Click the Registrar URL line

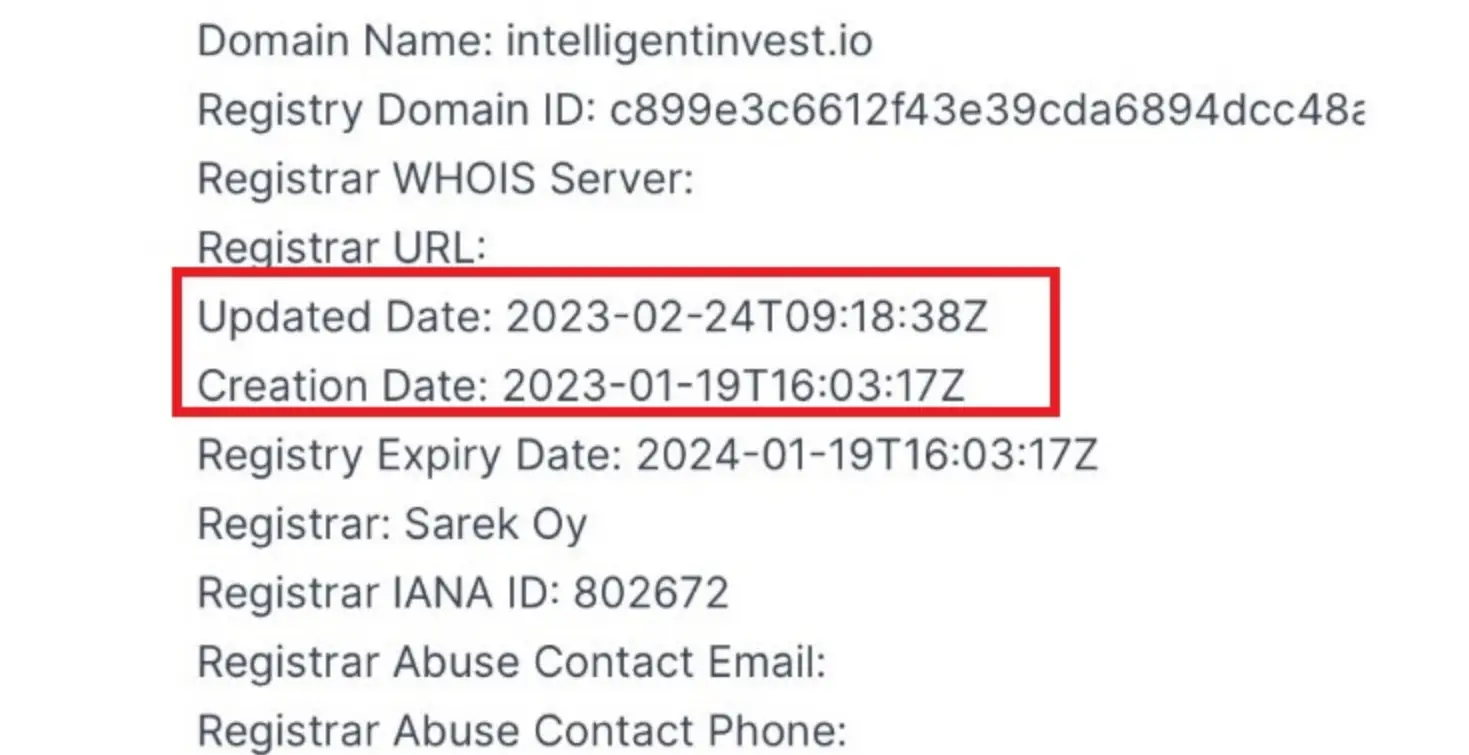click(x=341, y=248)
